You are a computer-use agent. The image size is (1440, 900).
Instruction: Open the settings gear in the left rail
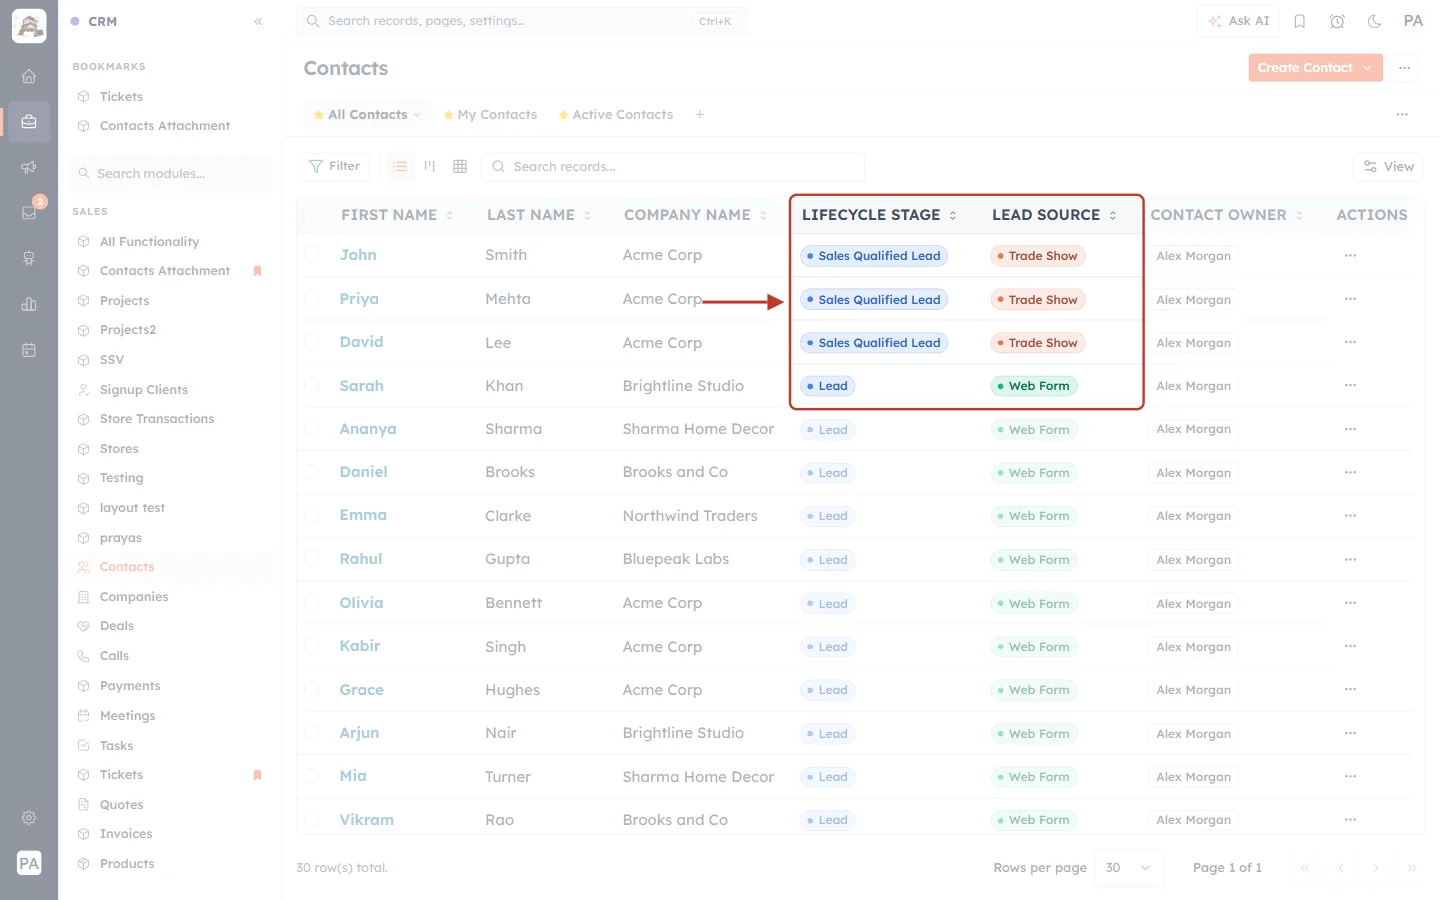[x=29, y=818]
